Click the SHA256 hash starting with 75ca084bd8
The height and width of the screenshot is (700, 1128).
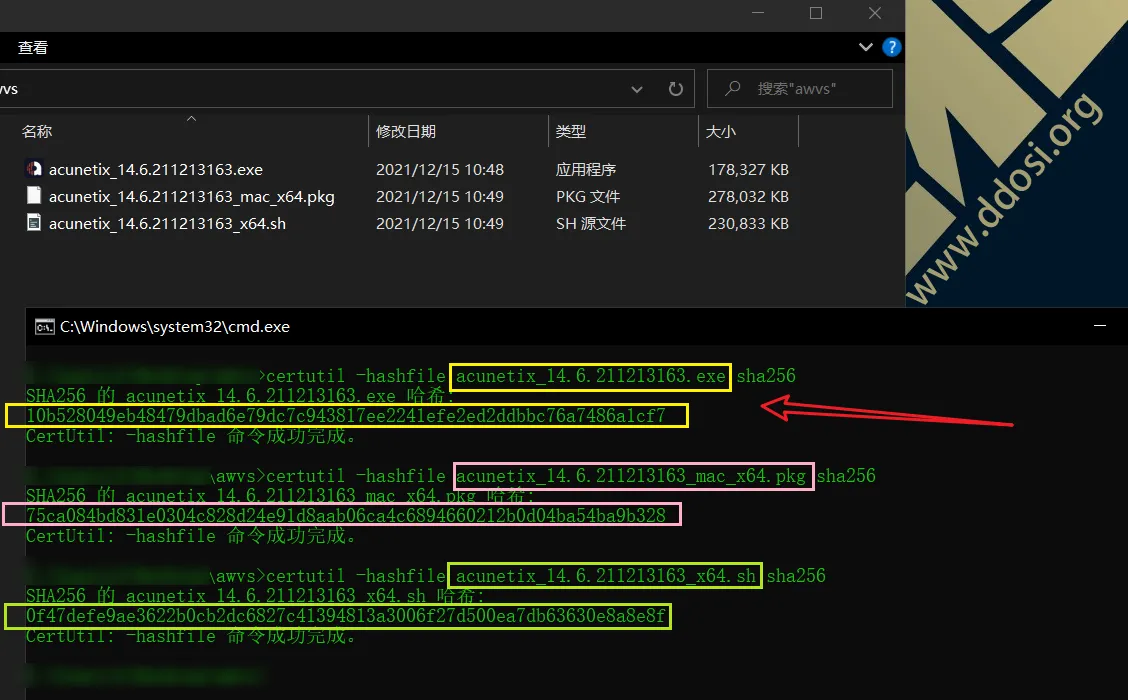(x=345, y=515)
